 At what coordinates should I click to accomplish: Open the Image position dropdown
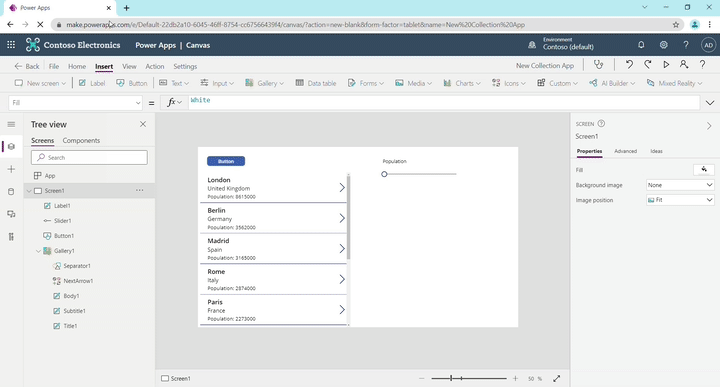(680, 200)
